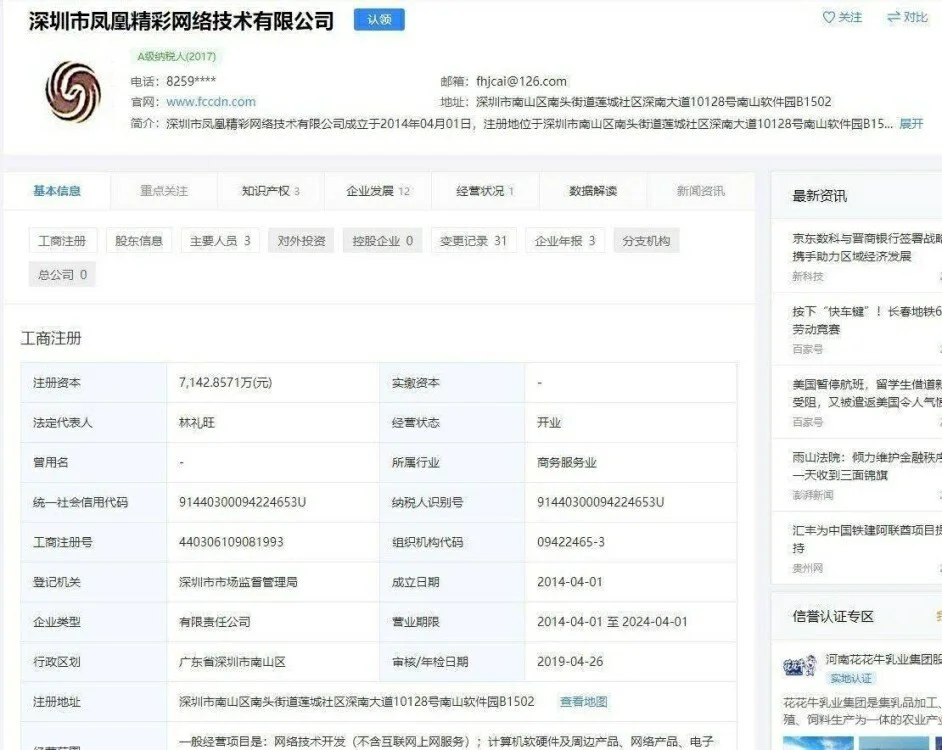Click founding date 2014-04-01 value
Image resolution: width=942 pixels, height=750 pixels.
(570, 582)
